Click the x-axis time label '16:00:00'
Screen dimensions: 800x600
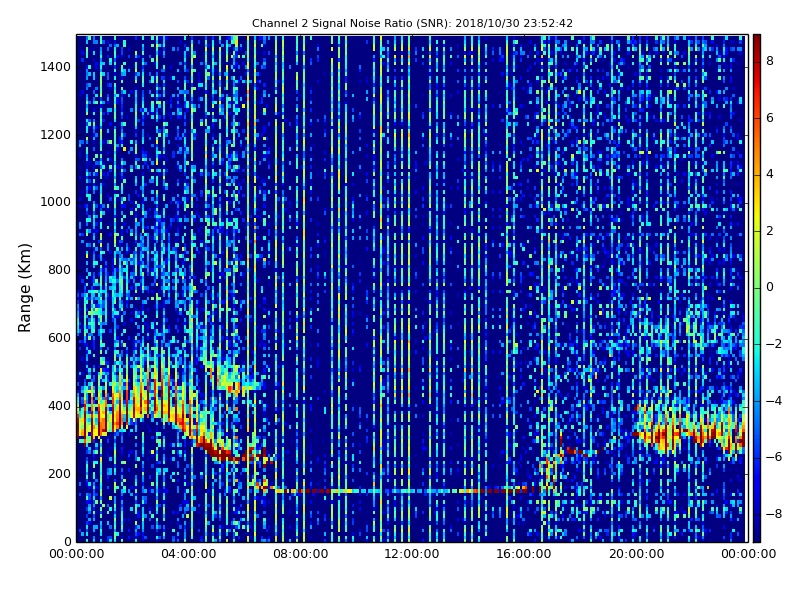coord(523,554)
